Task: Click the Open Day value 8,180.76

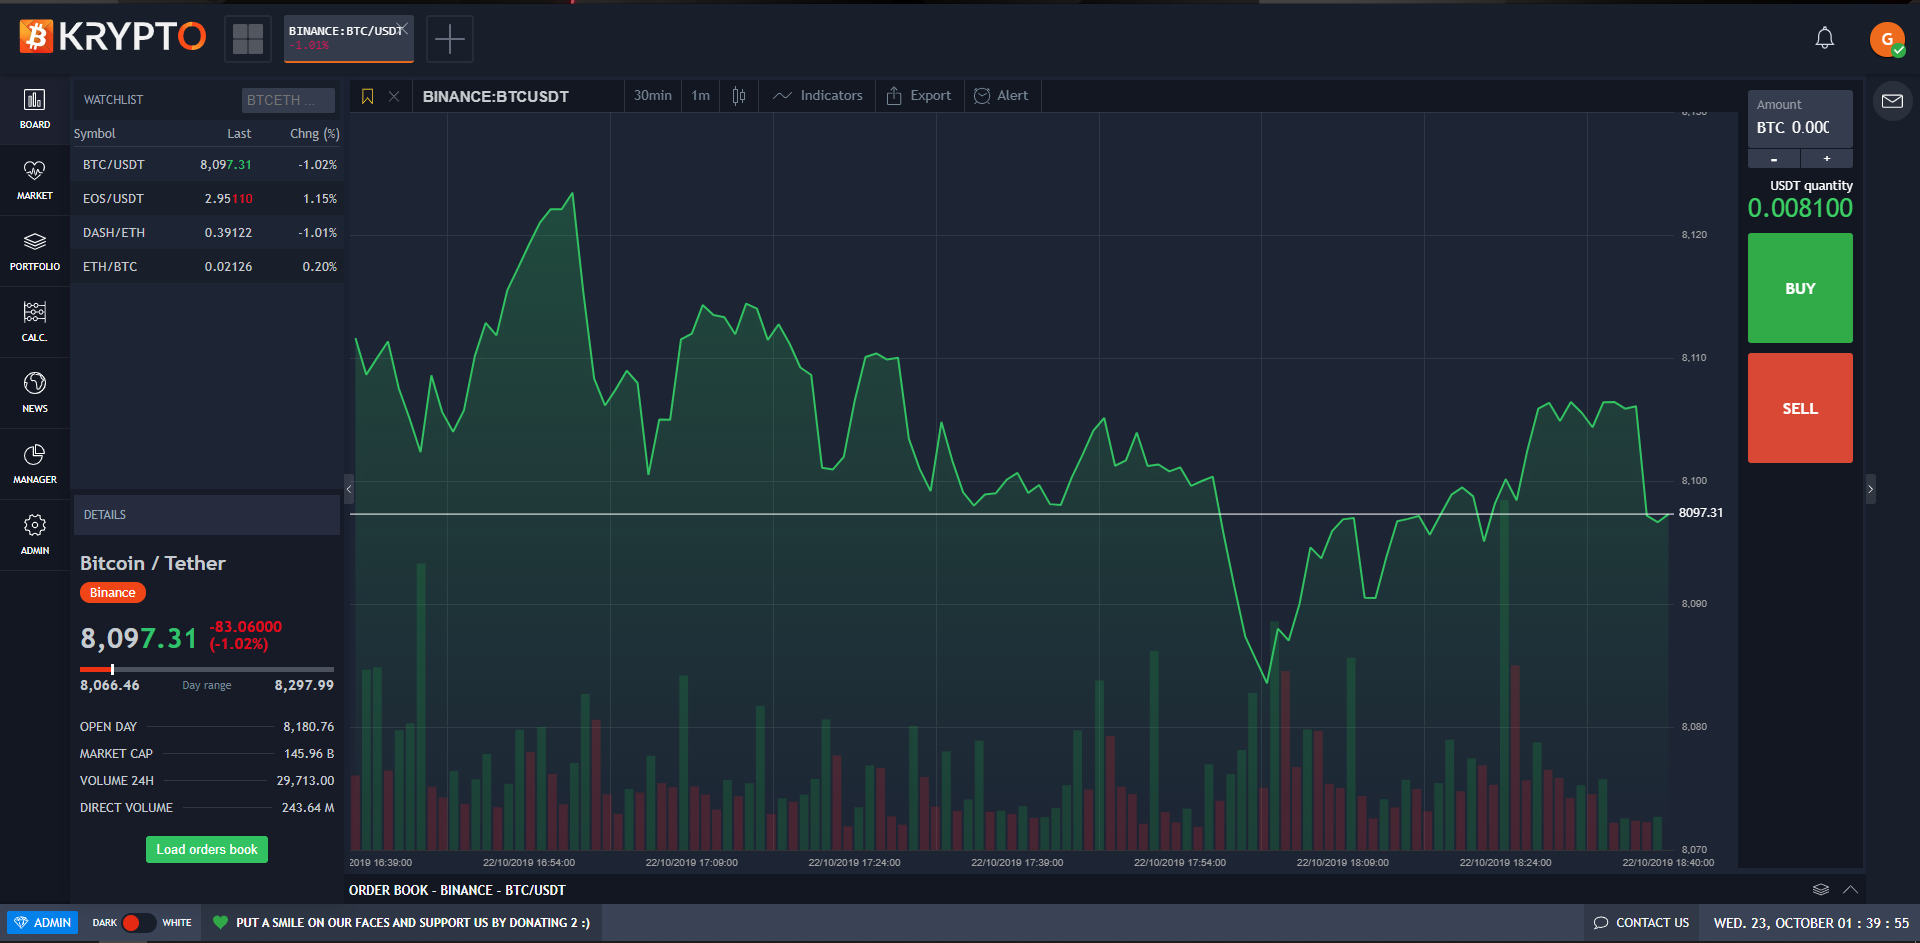Action: coord(309,727)
